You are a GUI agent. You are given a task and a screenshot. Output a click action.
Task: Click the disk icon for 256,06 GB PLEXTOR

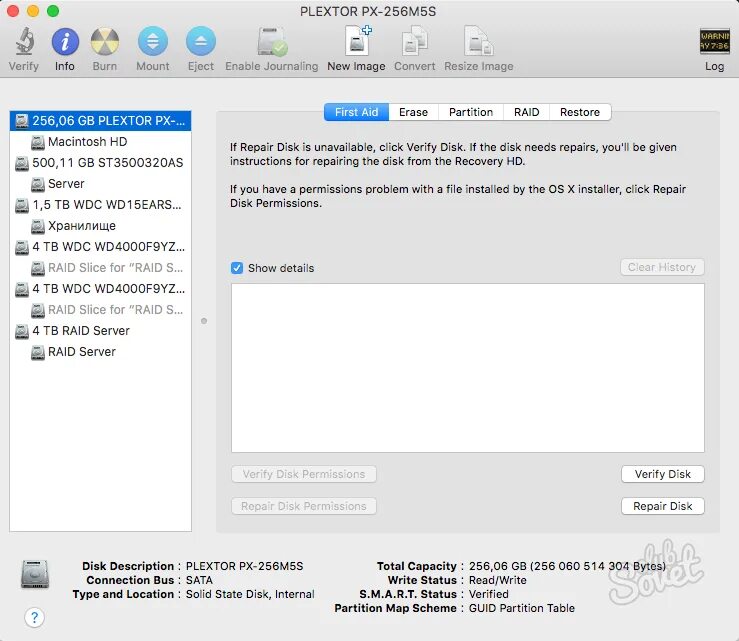22,121
